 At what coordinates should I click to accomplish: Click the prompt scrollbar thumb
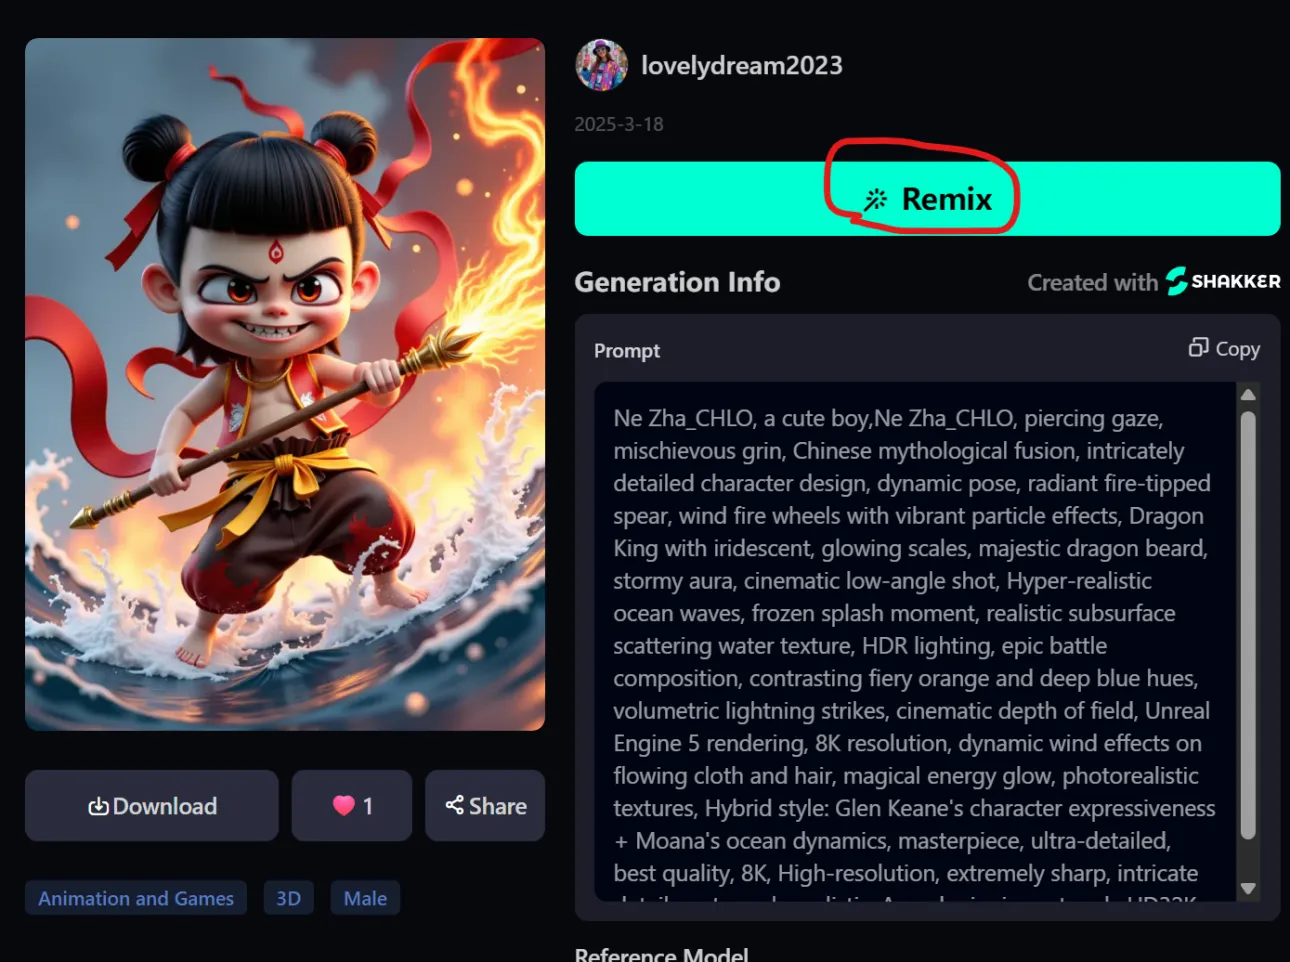pos(1247,625)
